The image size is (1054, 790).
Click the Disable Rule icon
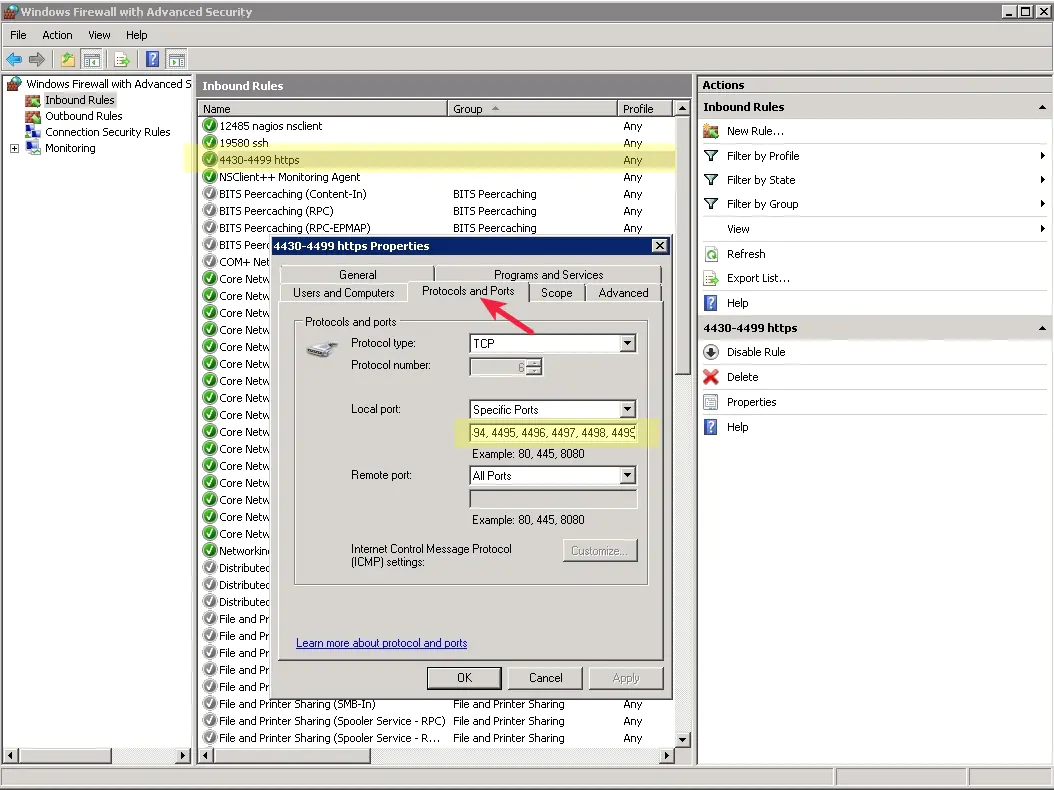711,352
